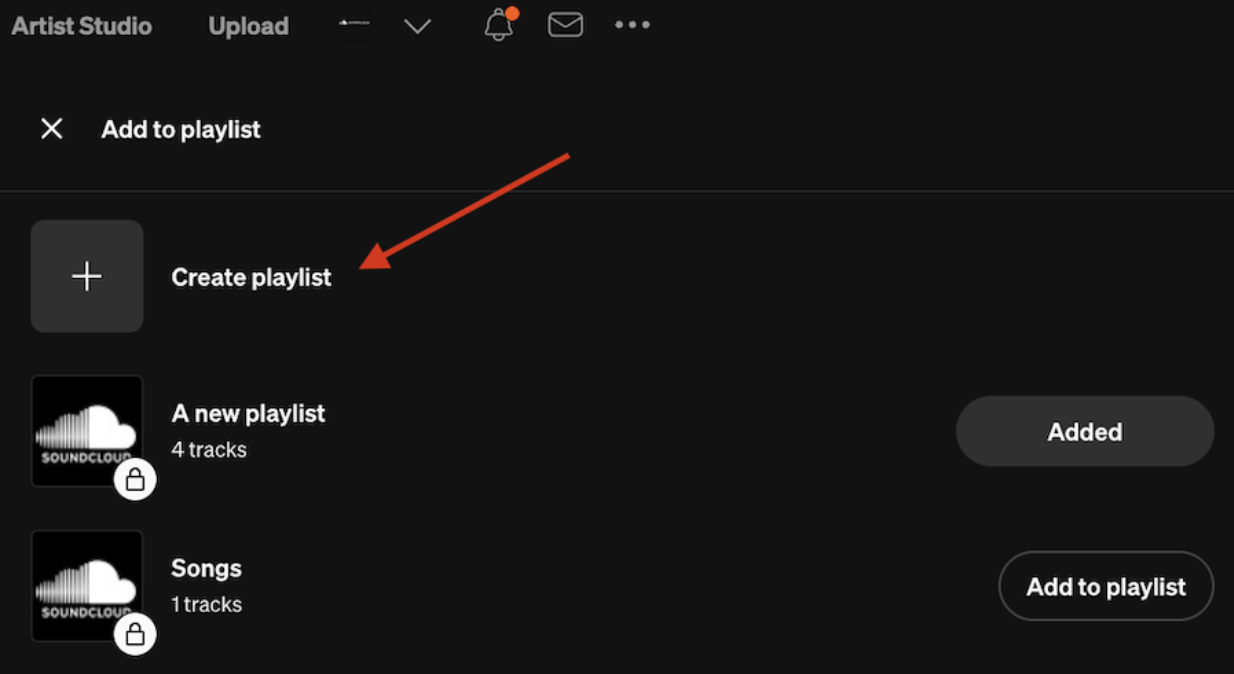Open the messages envelope icon
Viewport: 1234px width, 674px height.
coord(565,25)
